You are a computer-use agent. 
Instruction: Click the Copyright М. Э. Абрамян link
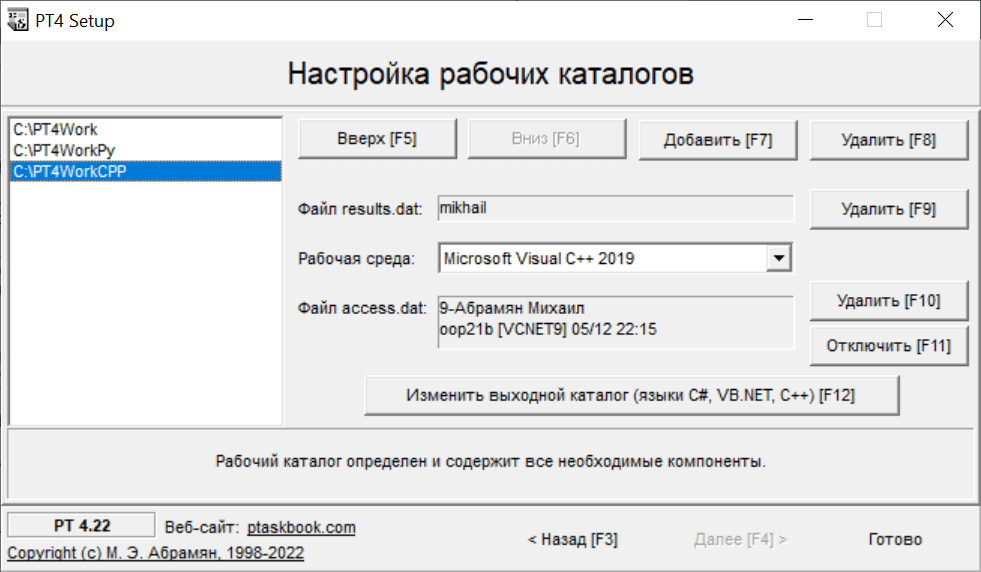tap(156, 553)
